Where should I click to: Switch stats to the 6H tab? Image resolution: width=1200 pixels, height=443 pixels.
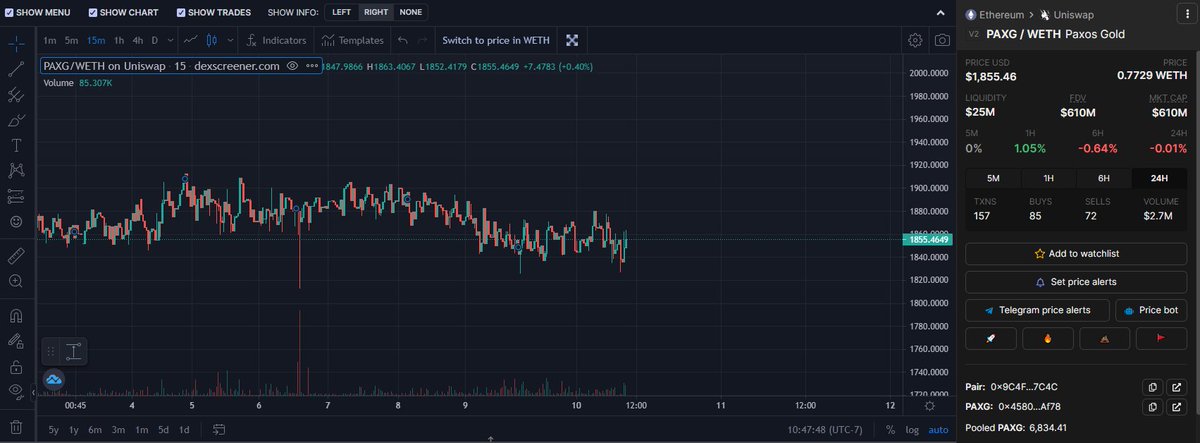tap(1104, 178)
